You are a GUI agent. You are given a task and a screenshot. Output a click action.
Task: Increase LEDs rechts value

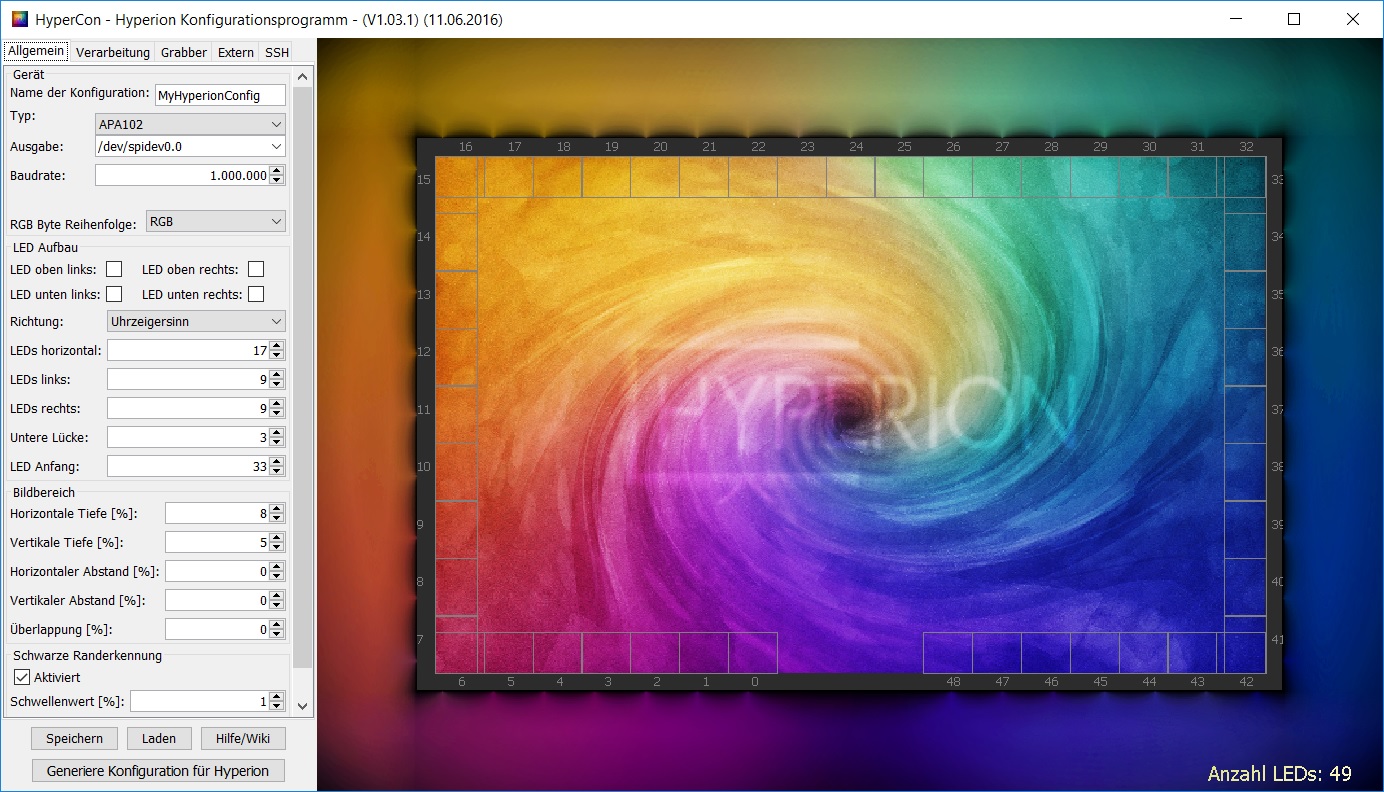pyautogui.click(x=277, y=403)
